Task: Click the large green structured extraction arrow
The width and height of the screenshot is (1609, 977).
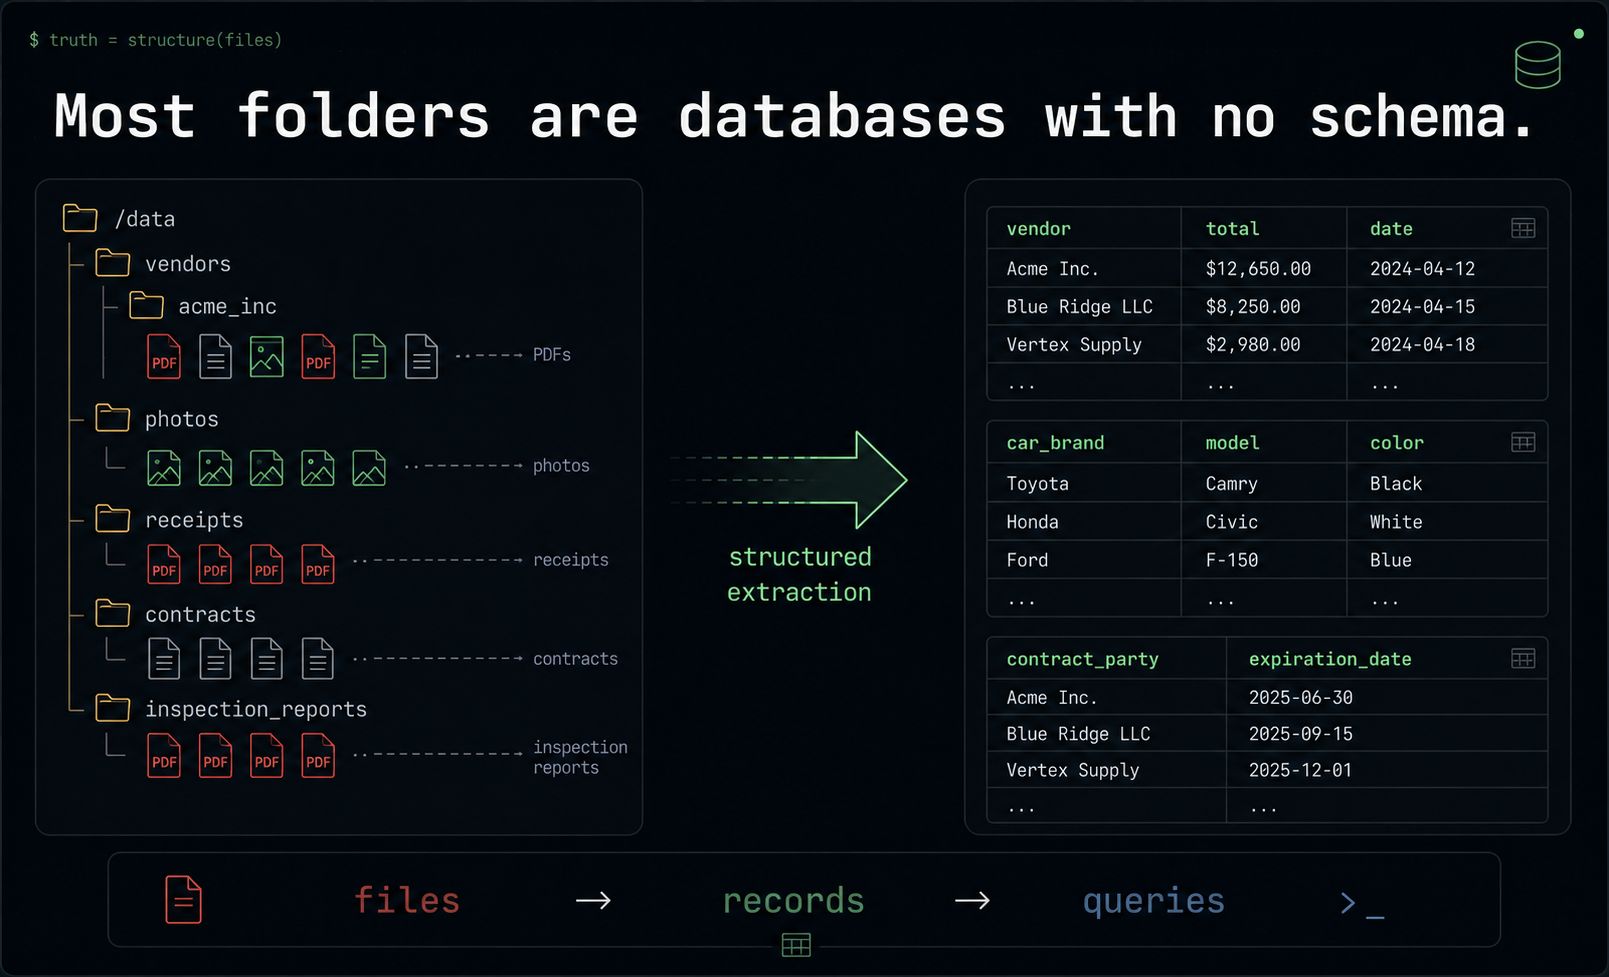Action: click(790, 480)
